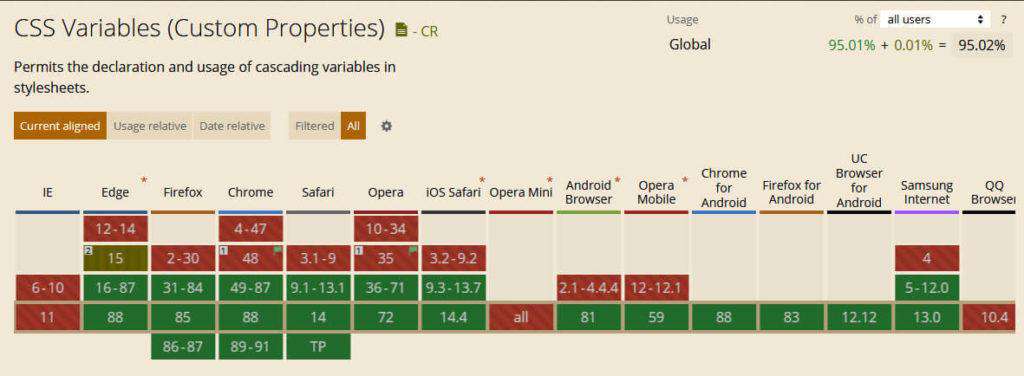Click the red IE 11 support cell

48,317
